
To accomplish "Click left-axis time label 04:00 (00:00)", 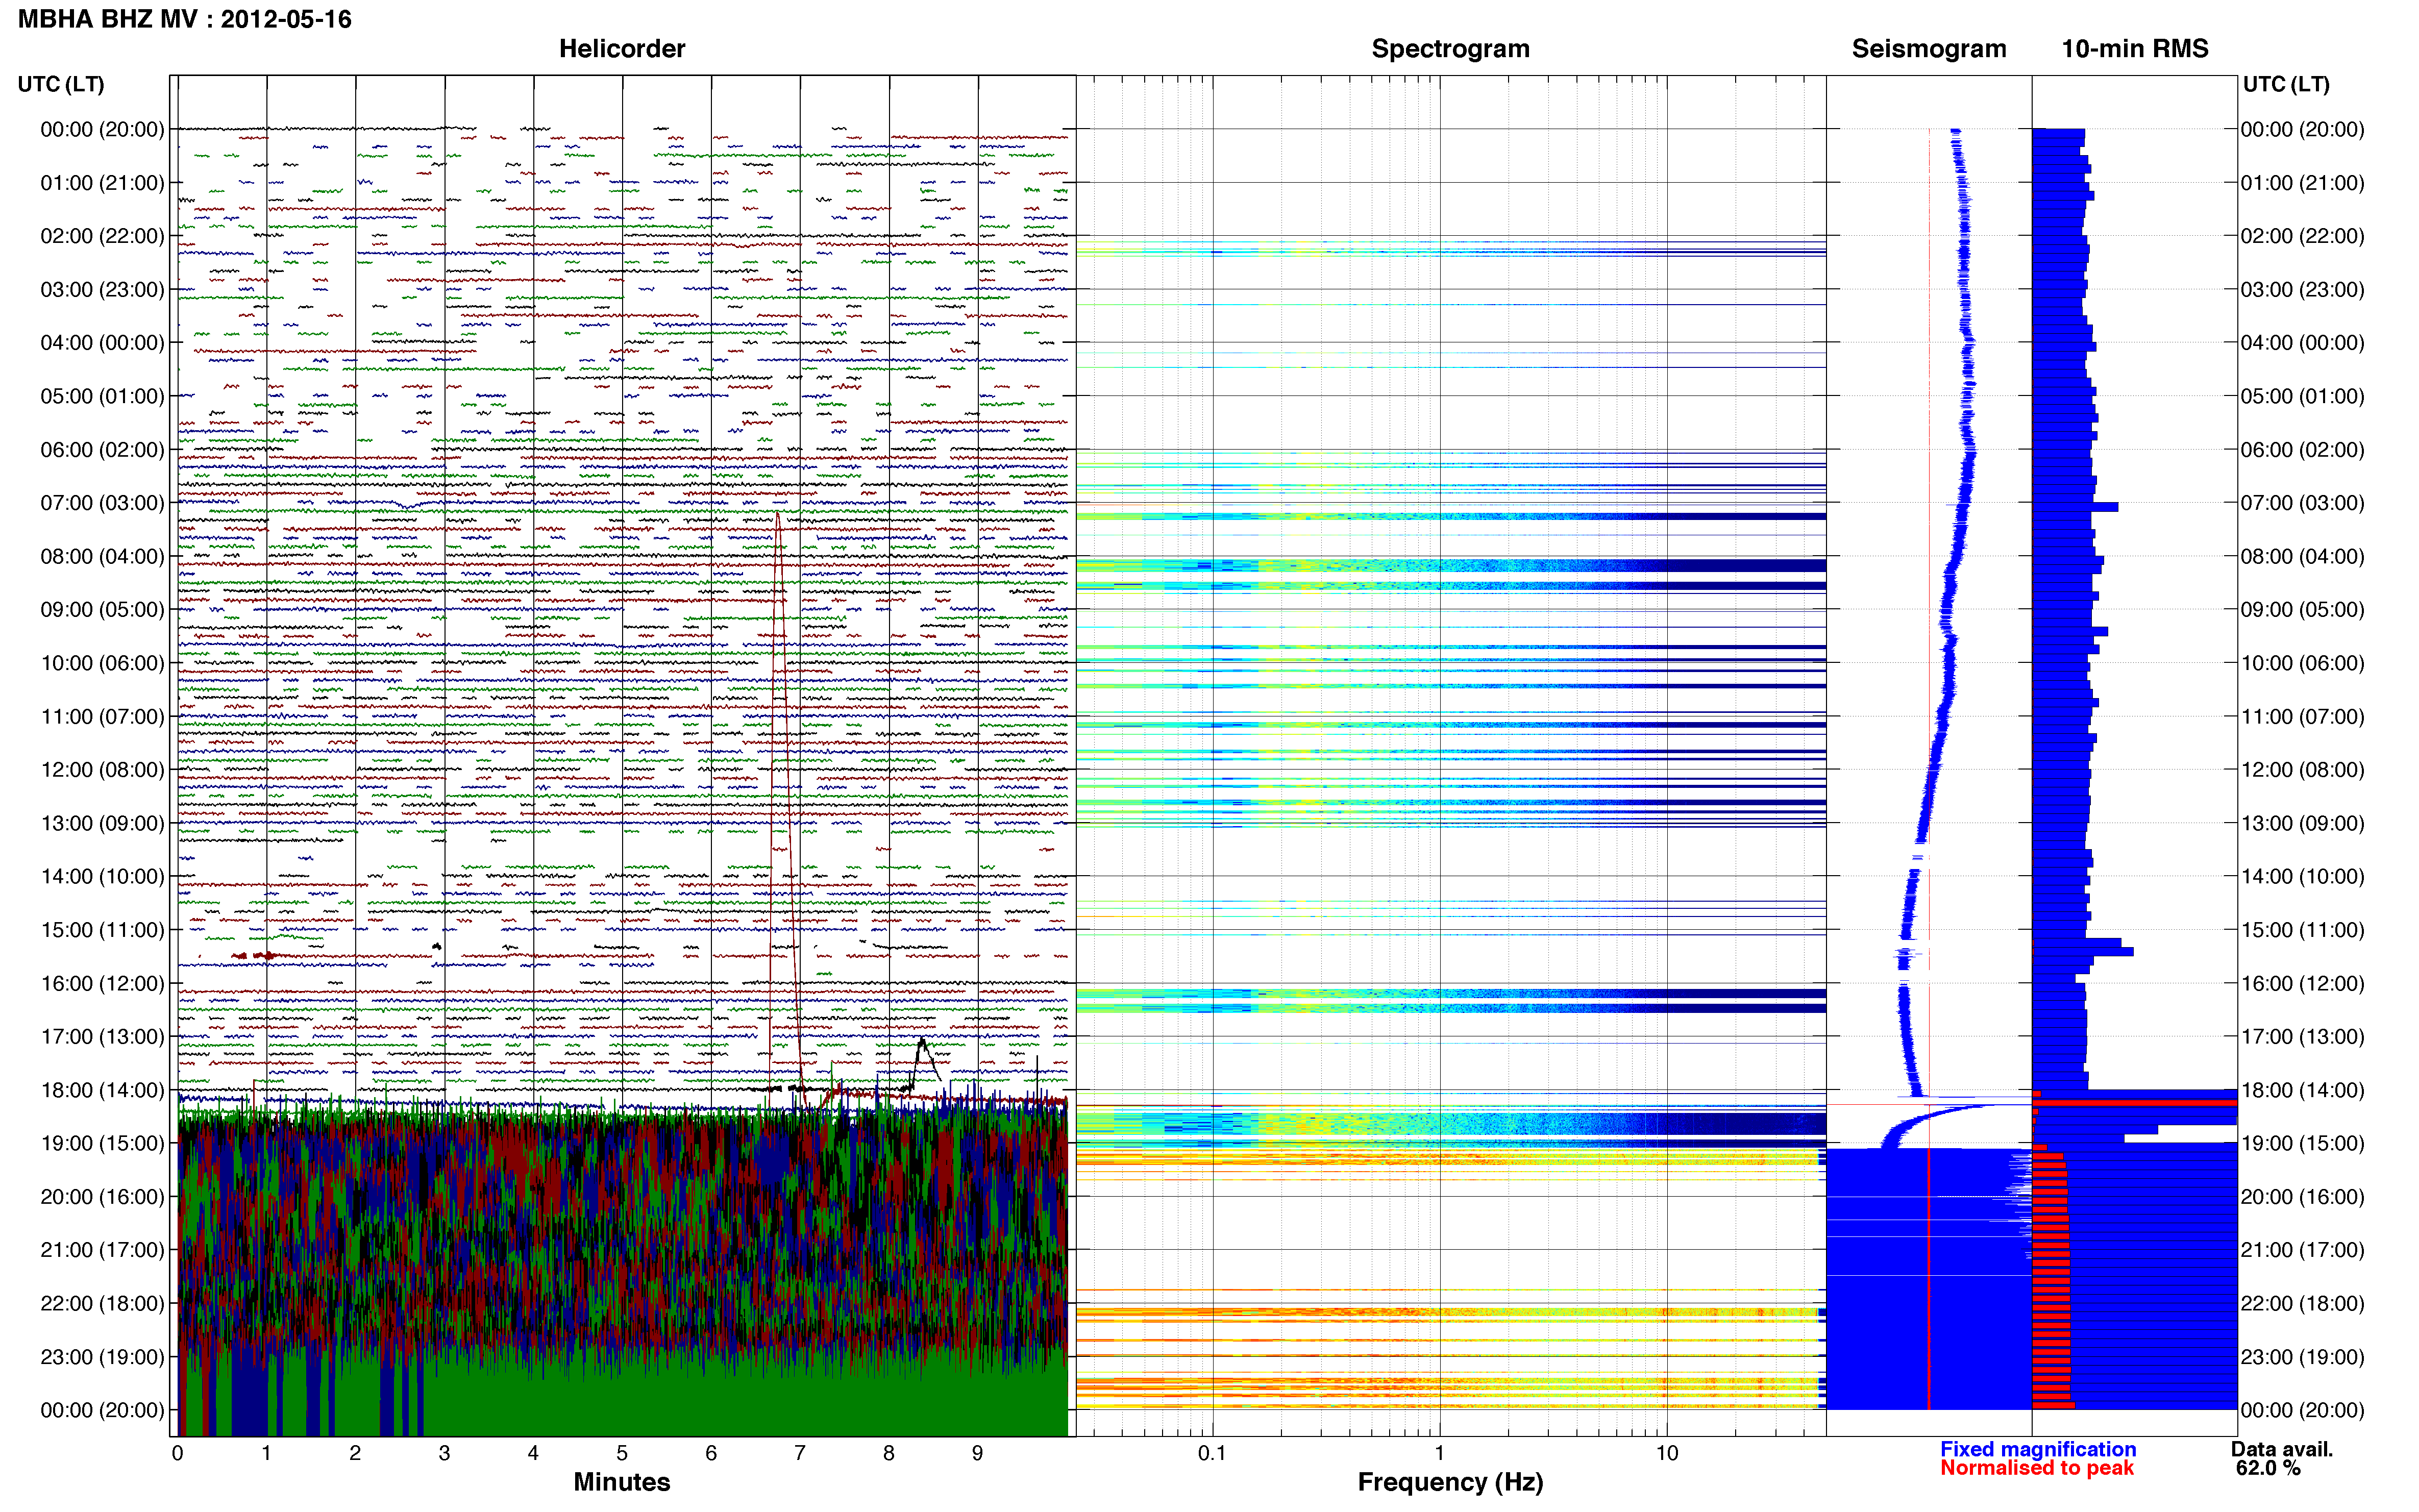I will [102, 343].
